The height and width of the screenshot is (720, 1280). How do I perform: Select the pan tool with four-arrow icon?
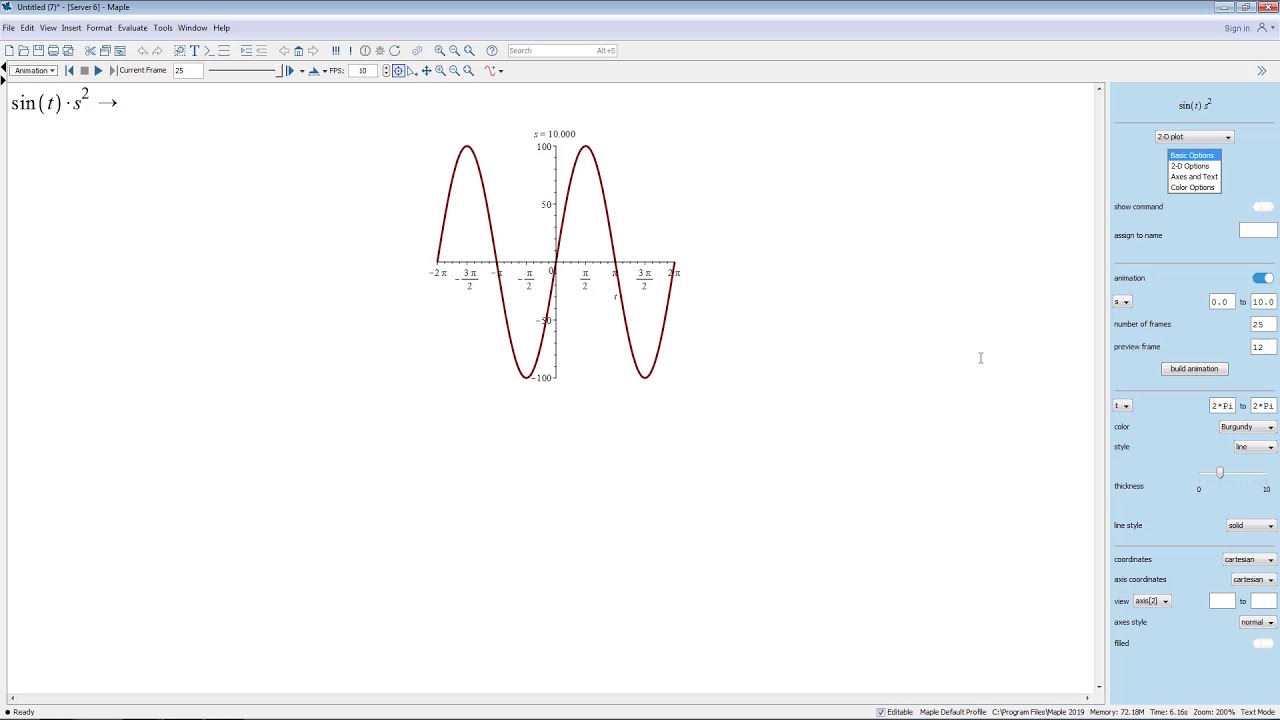(x=426, y=71)
